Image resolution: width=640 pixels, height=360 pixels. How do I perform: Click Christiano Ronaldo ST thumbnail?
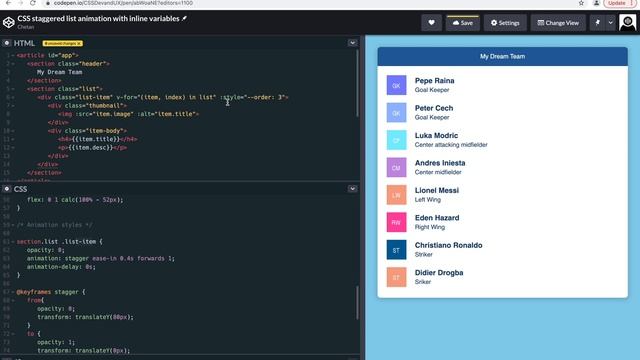tap(396, 250)
